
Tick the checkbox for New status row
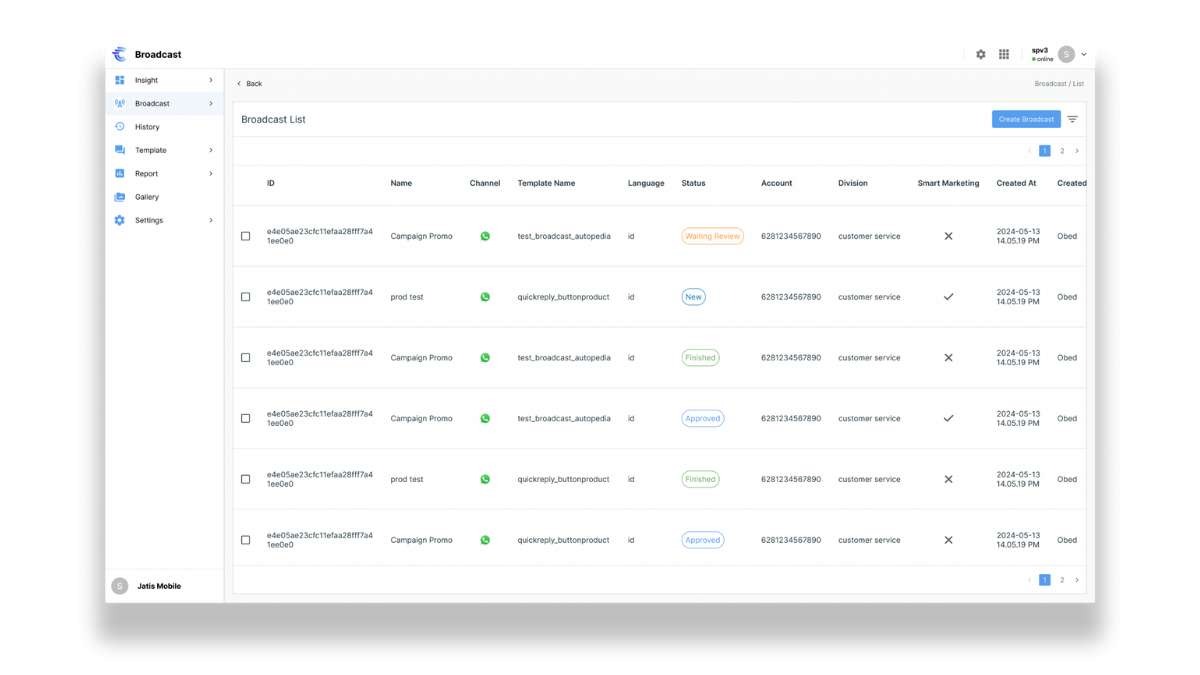(x=246, y=297)
